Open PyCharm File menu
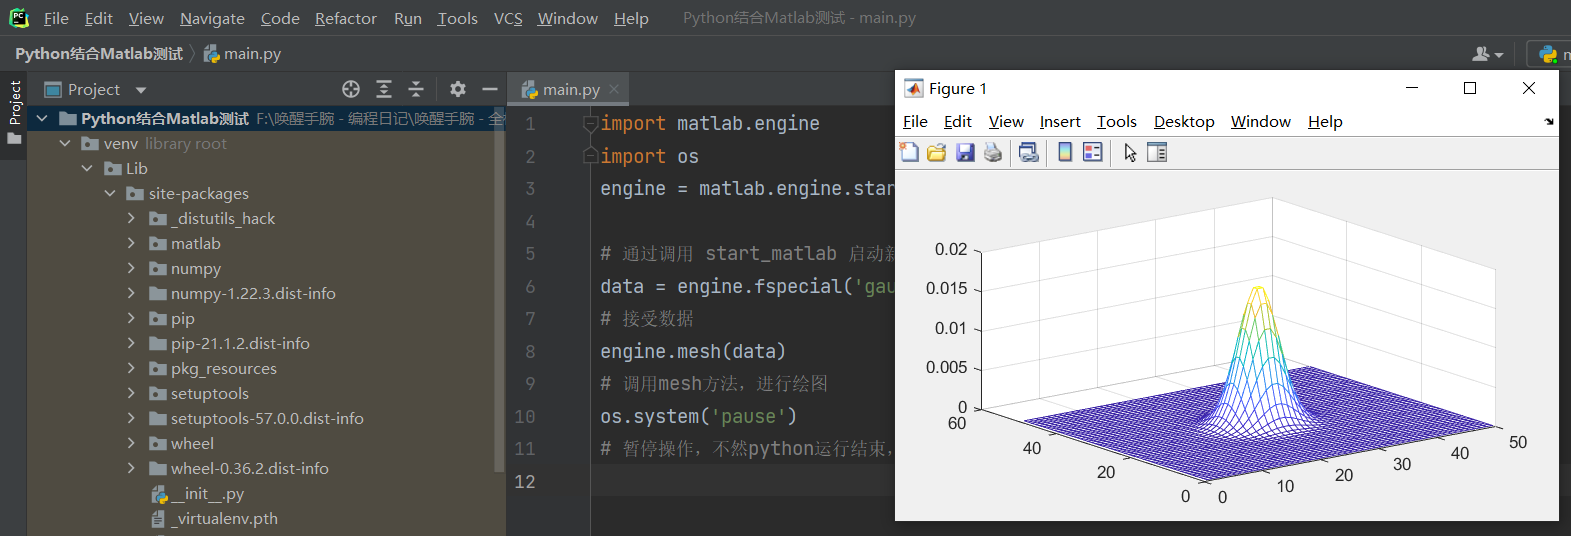The height and width of the screenshot is (536, 1571). point(56,18)
